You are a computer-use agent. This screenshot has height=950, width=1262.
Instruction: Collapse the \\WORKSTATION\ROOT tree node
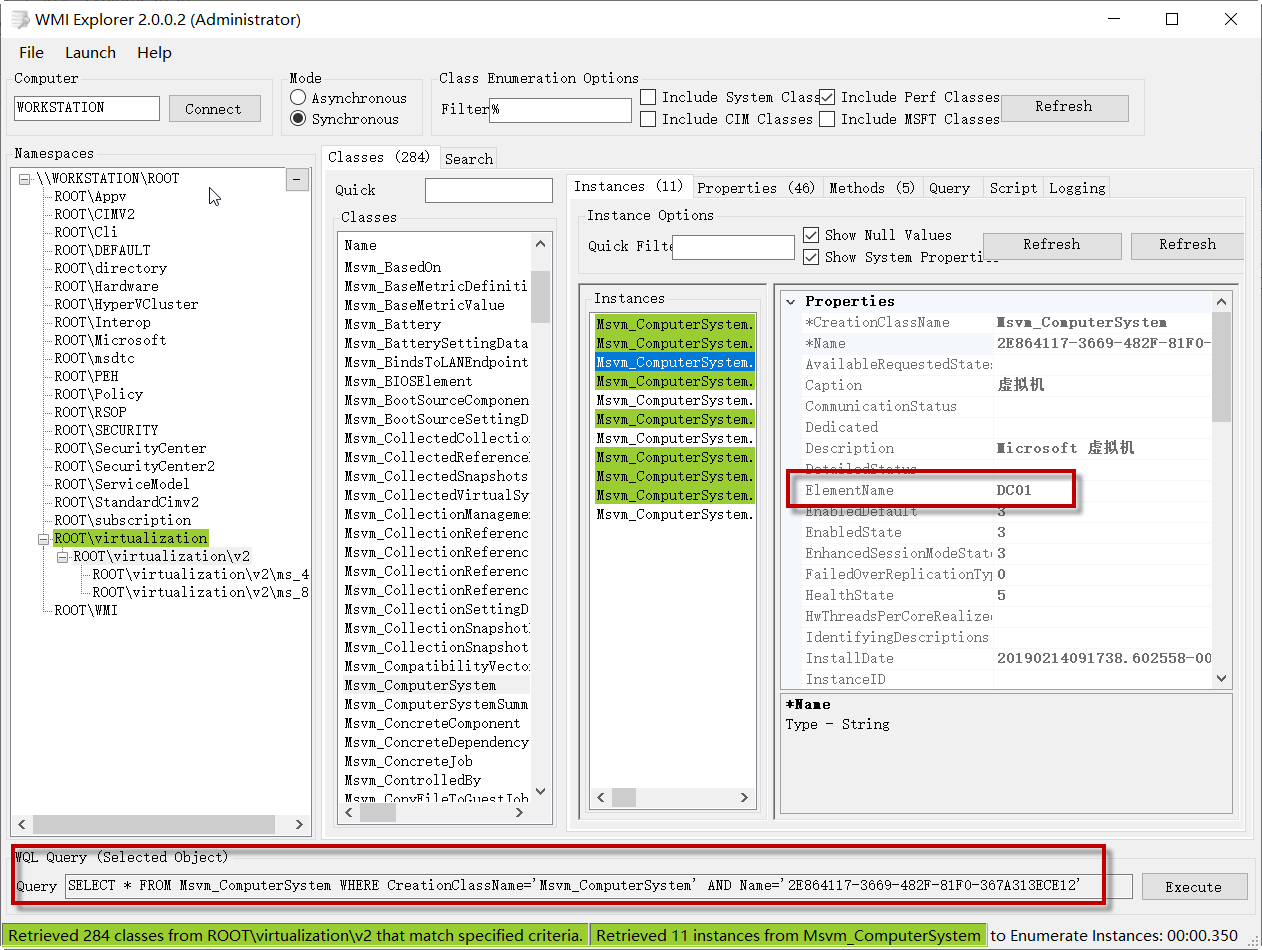click(x=25, y=179)
